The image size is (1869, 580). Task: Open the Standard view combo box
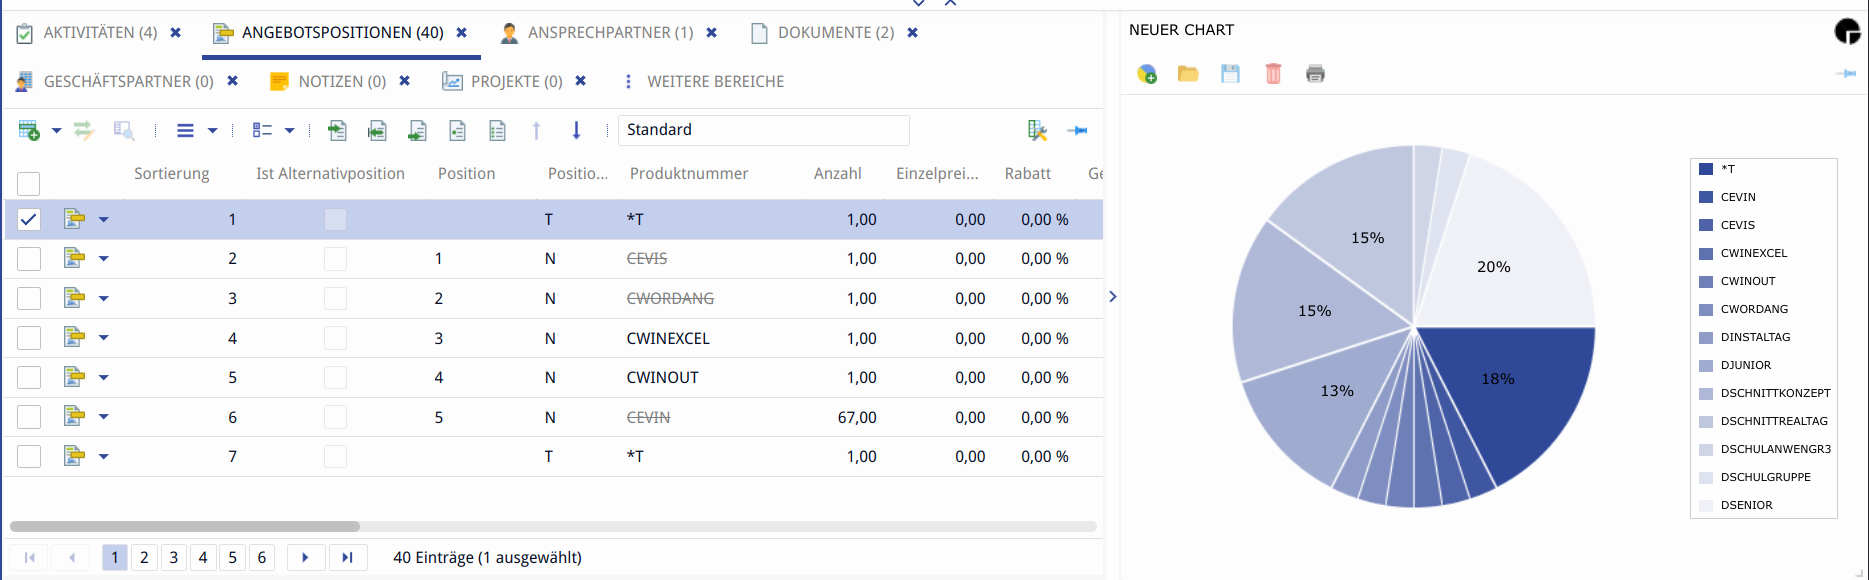pos(763,130)
